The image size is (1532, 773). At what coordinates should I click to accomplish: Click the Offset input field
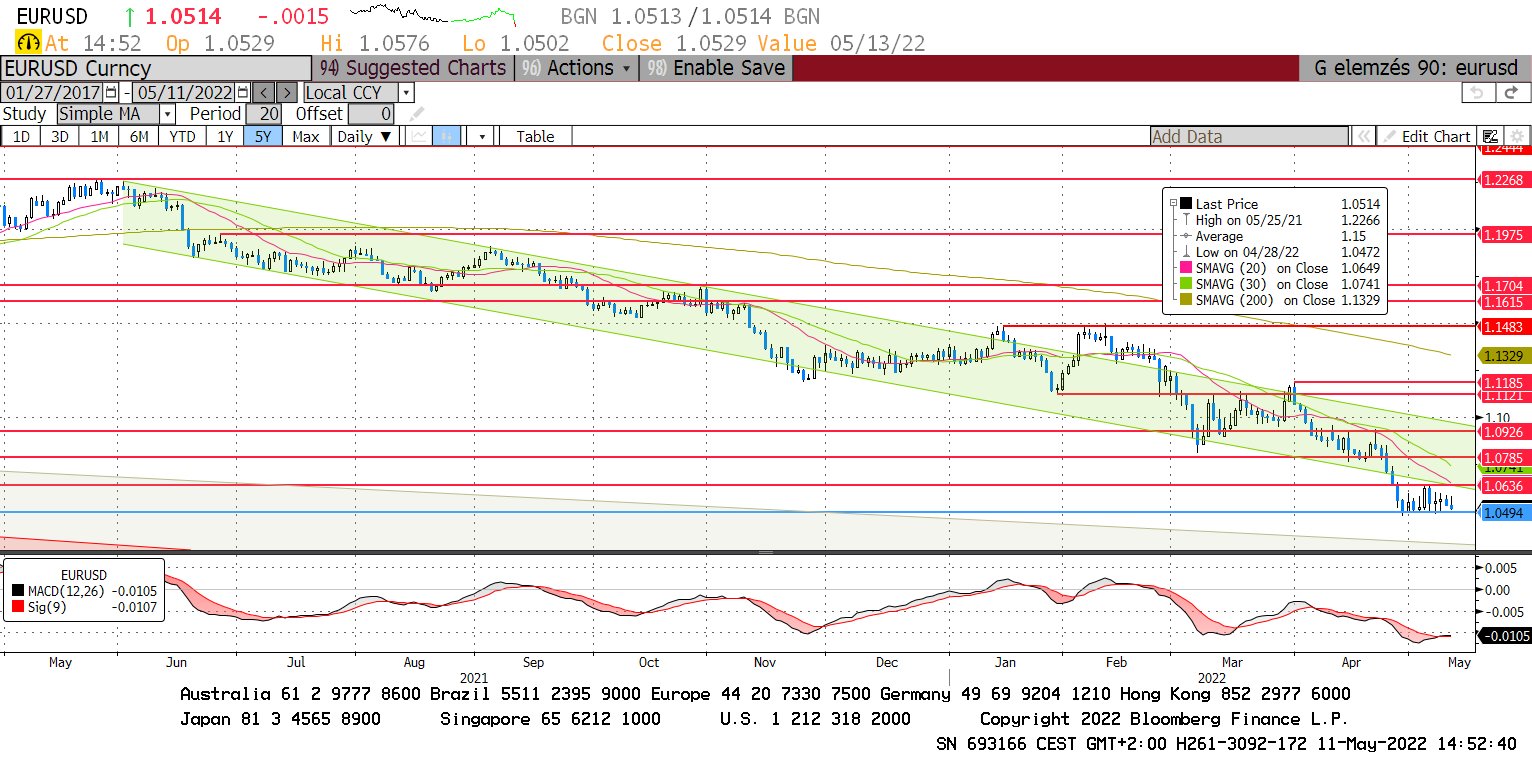coord(370,114)
